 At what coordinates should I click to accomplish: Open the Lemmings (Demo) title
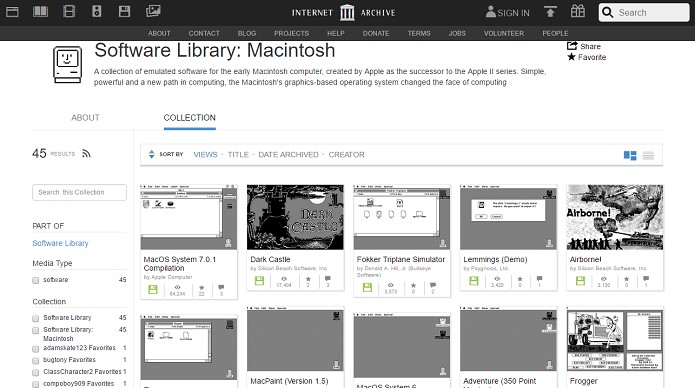click(495, 259)
